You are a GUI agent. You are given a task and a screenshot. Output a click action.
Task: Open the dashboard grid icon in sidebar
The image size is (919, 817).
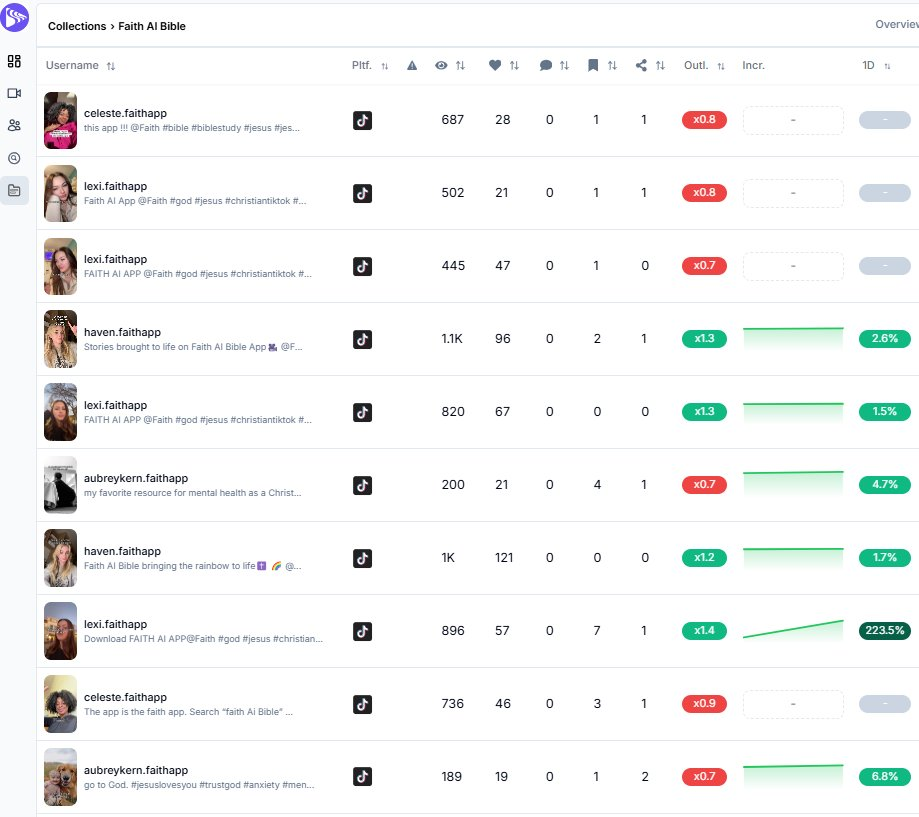coord(14,61)
